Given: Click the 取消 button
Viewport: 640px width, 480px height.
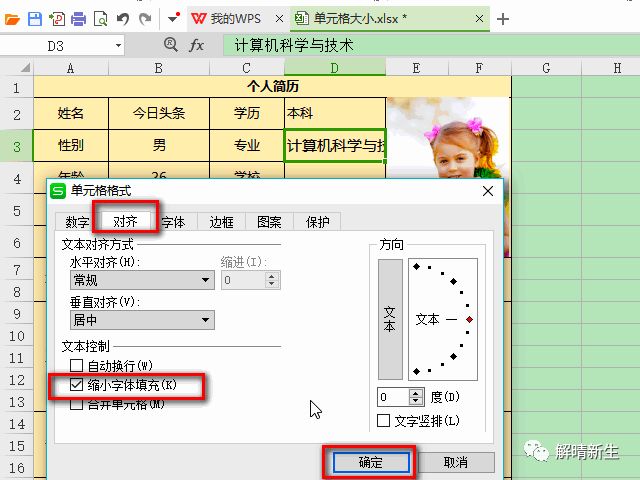Looking at the screenshot, I should (455, 462).
